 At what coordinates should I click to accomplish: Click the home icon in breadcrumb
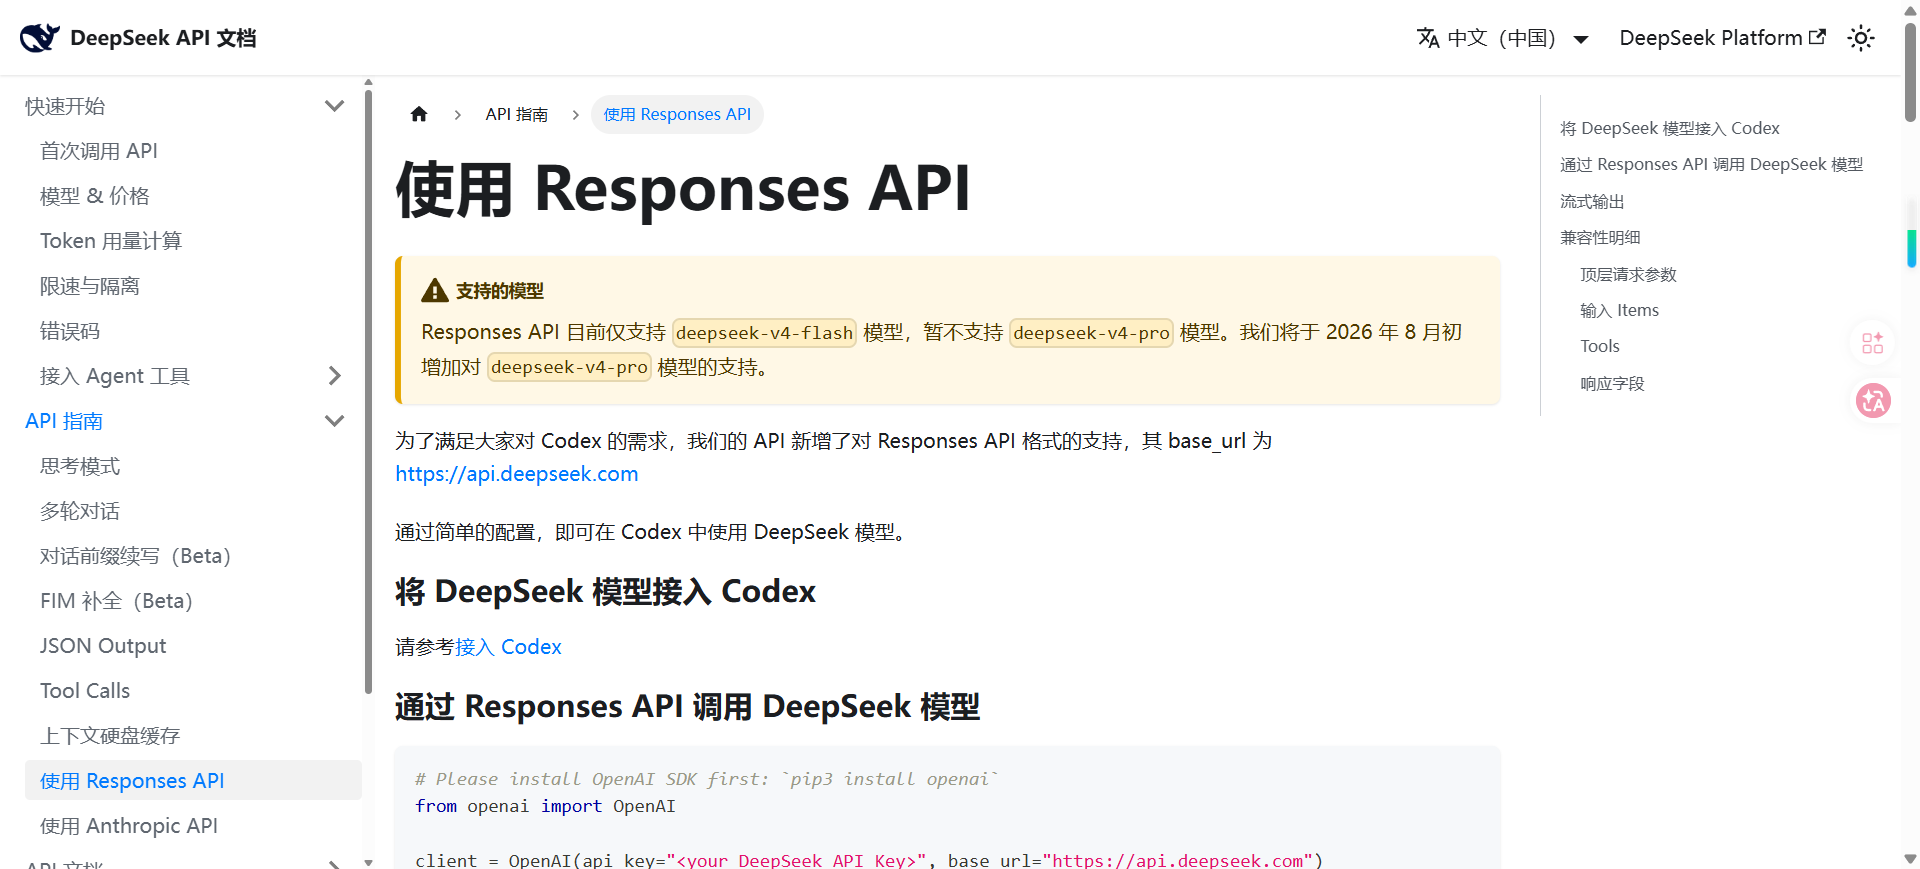tap(419, 114)
